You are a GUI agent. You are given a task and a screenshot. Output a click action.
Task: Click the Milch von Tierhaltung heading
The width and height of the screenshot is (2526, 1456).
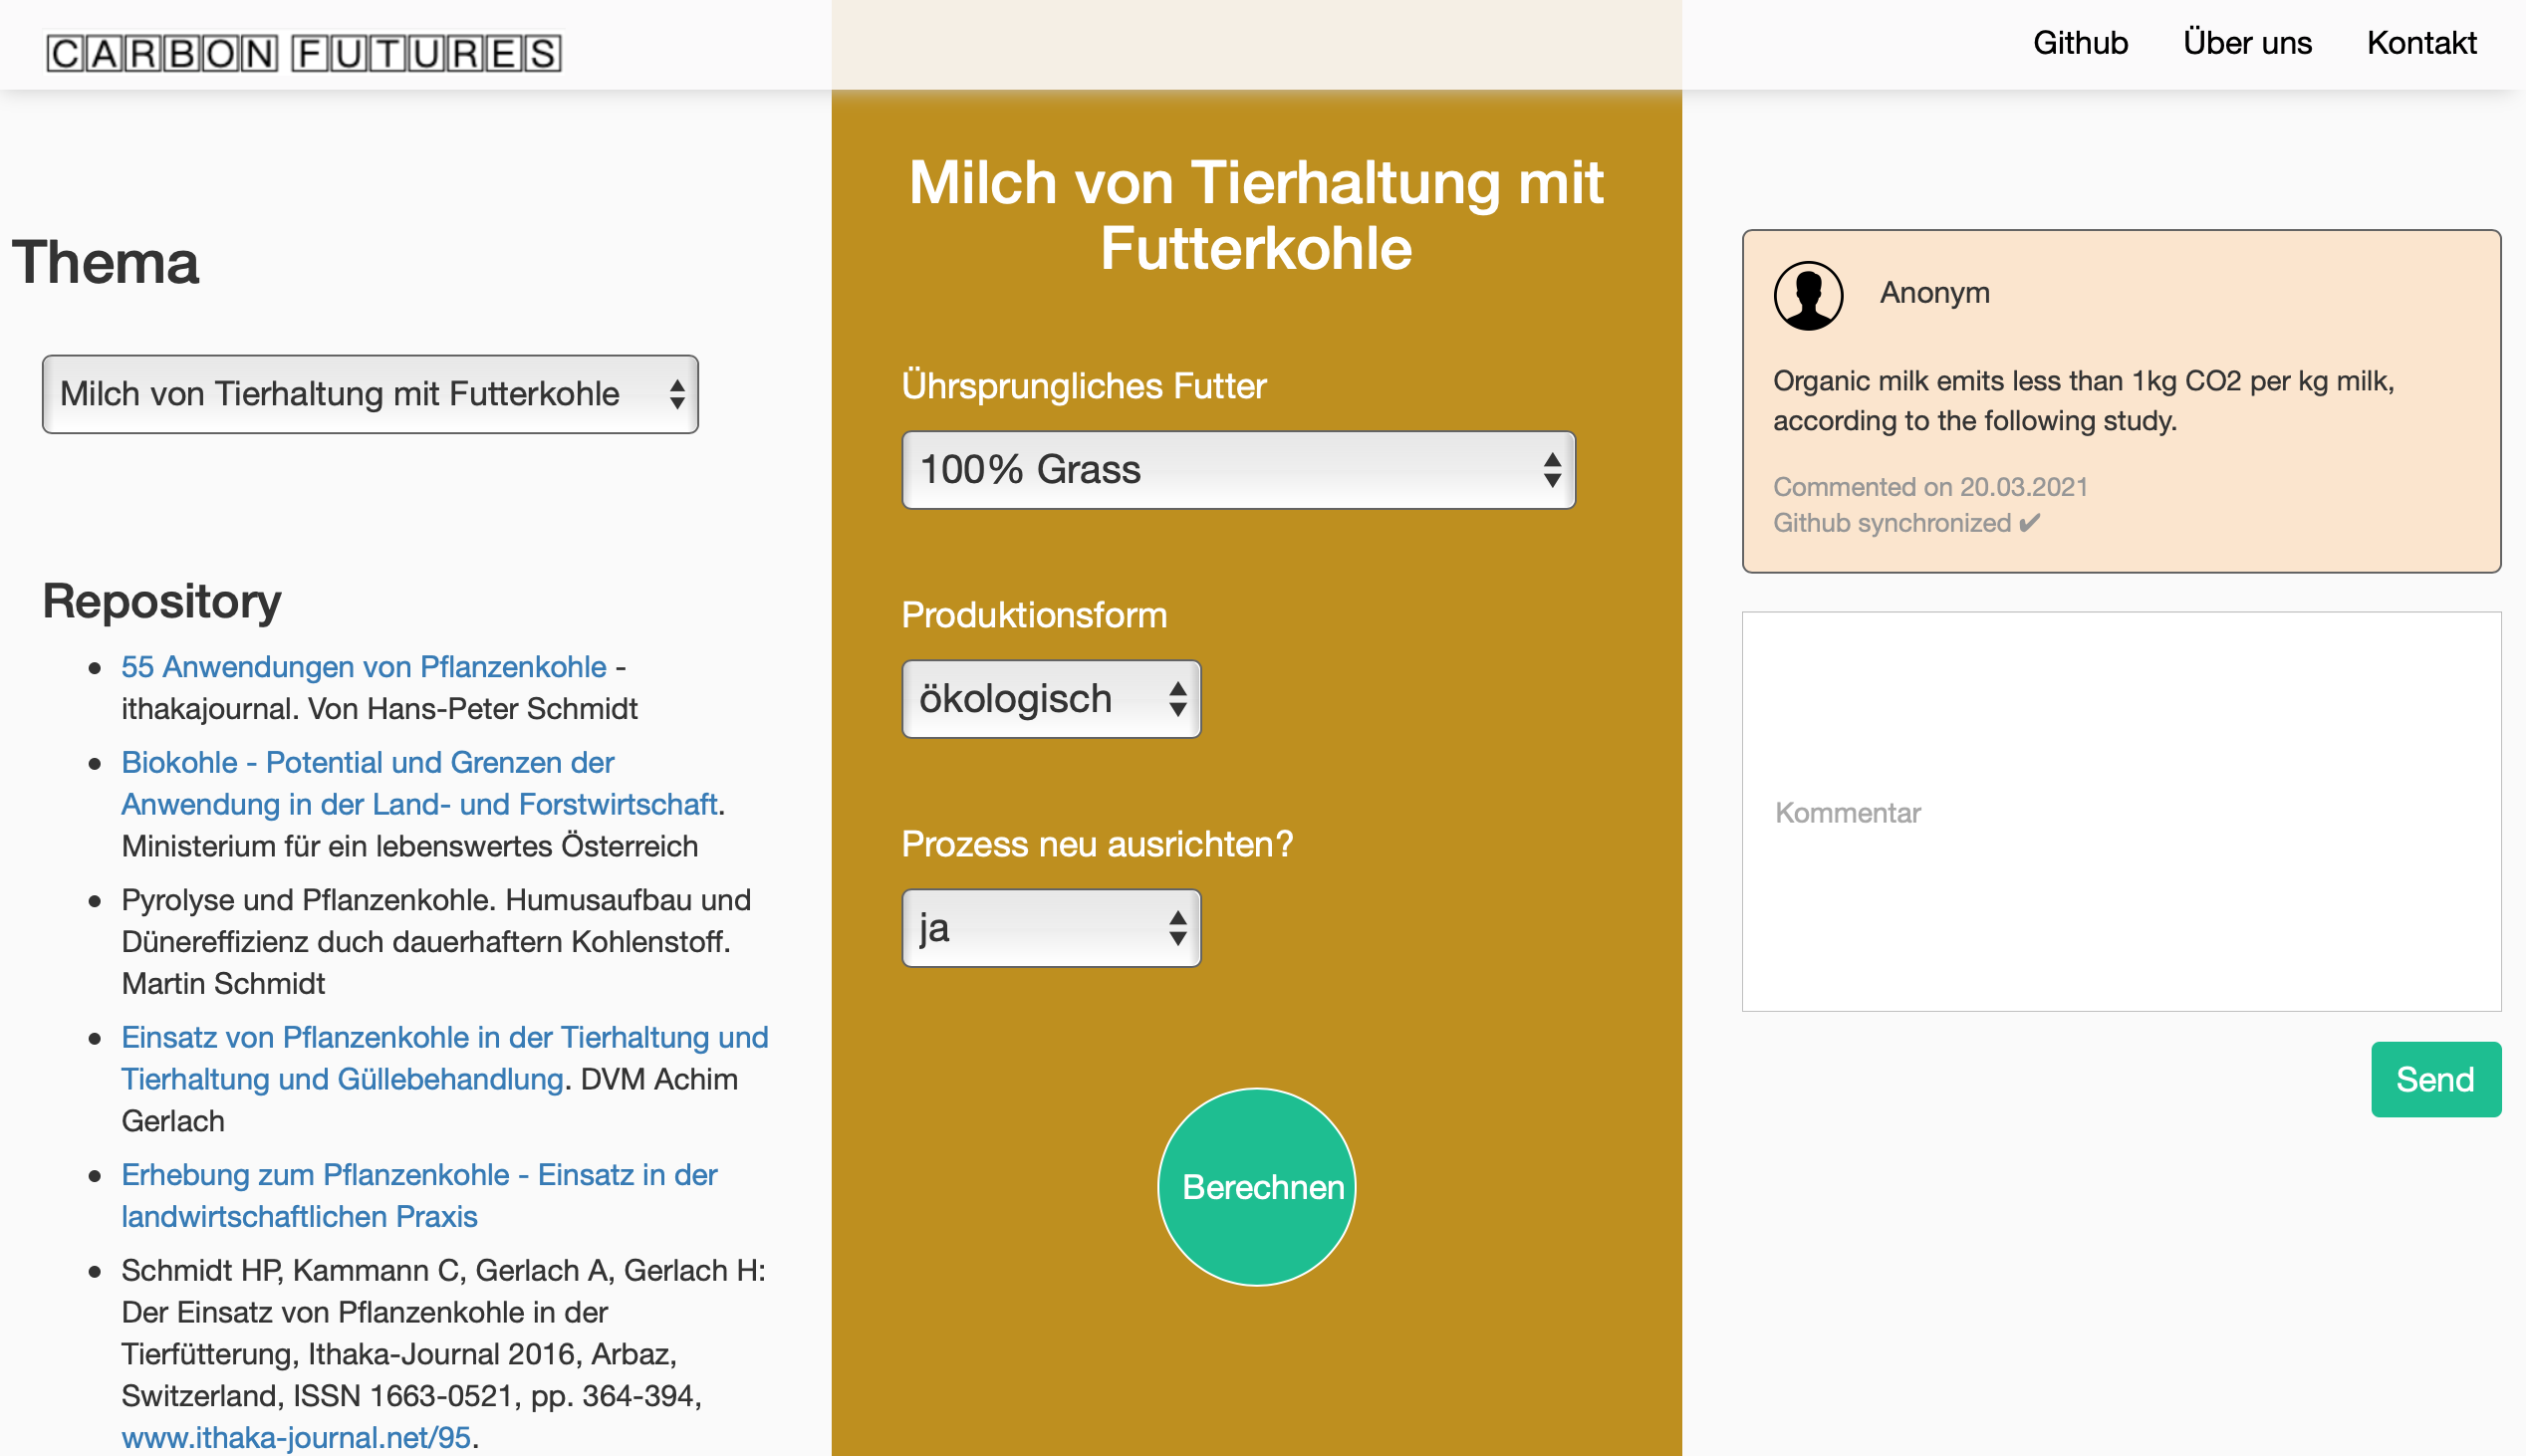pos(1256,215)
